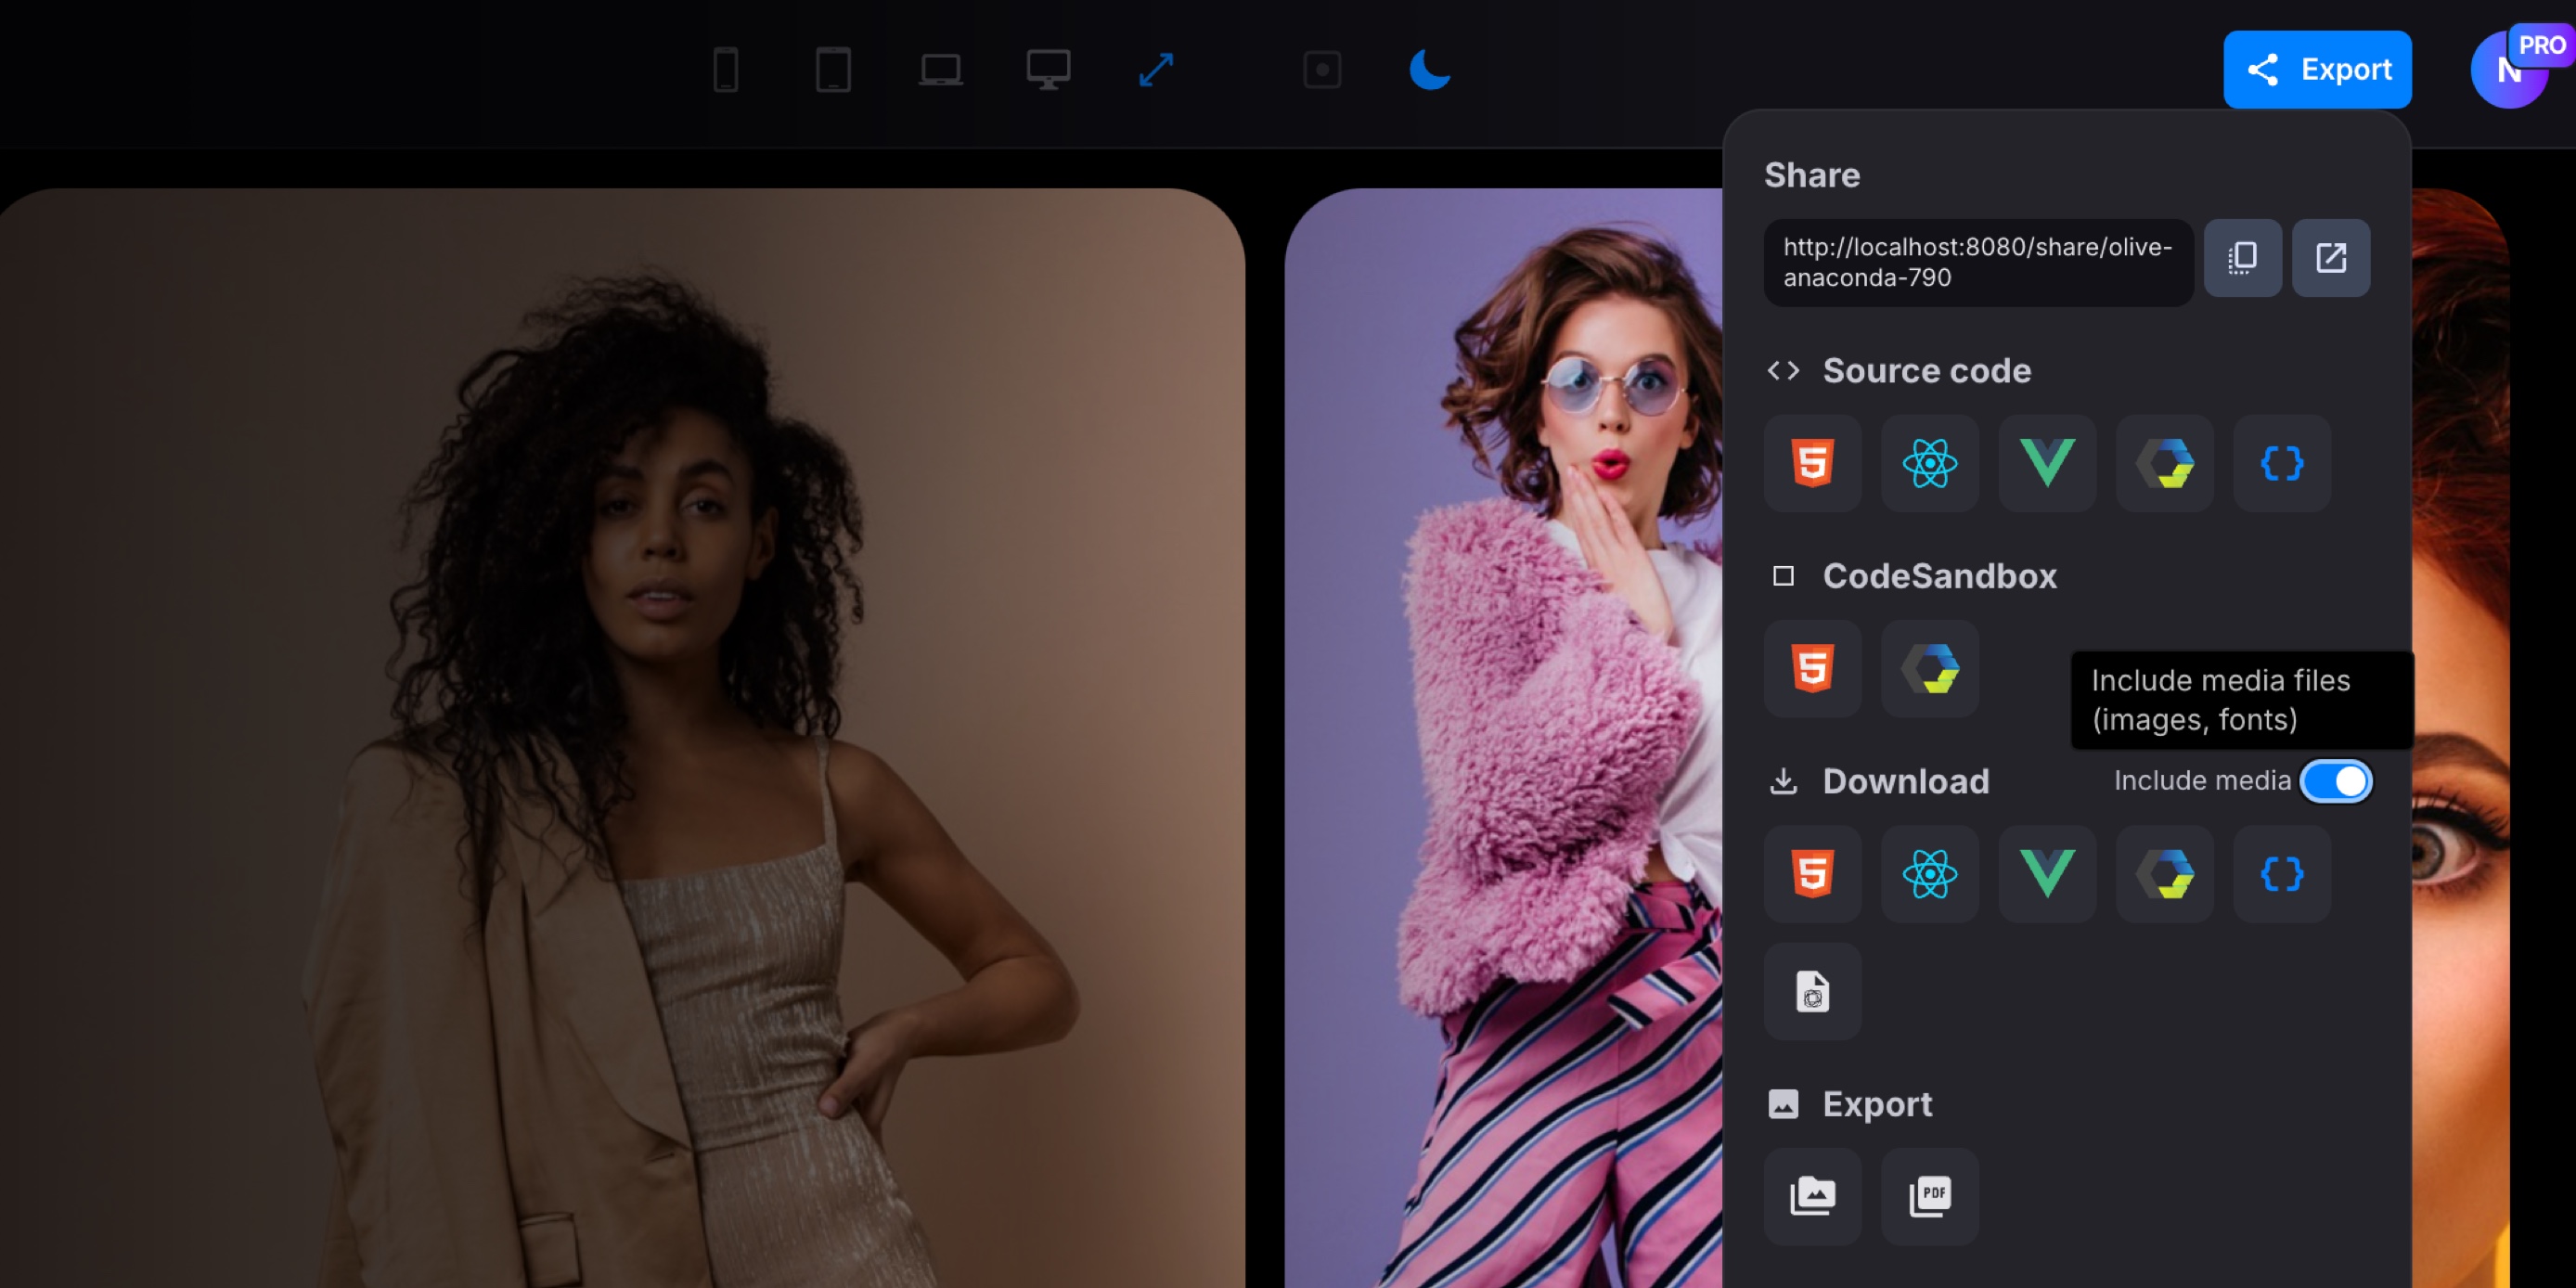Toggle the square frame outline icon
Image resolution: width=2576 pixels, height=1288 pixels.
pyautogui.click(x=1322, y=70)
